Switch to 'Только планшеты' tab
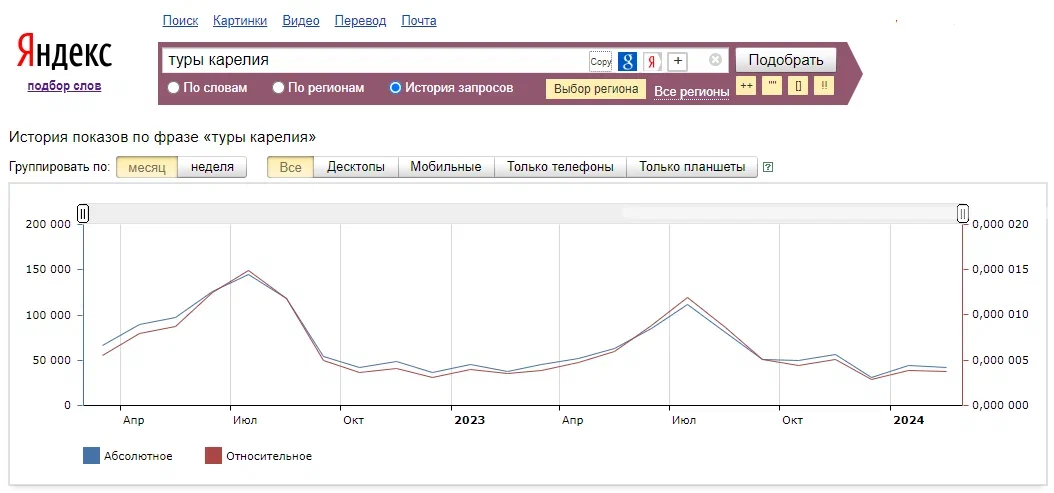 tap(692, 167)
